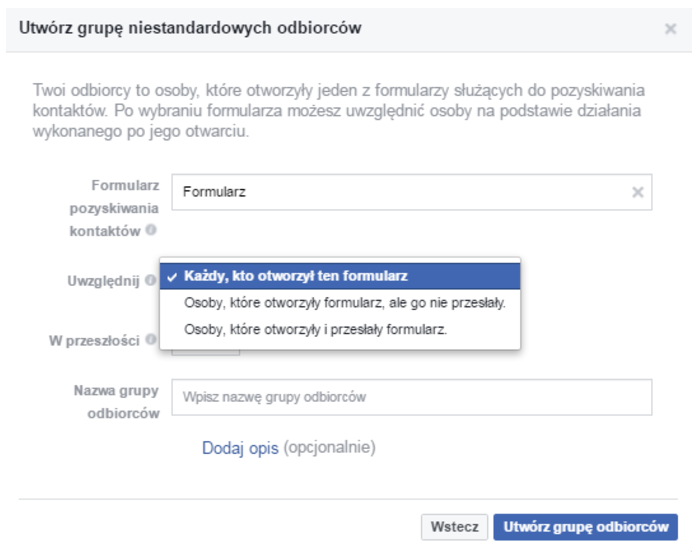Click info icon beside Uwzględnij

pyautogui.click(x=150, y=281)
